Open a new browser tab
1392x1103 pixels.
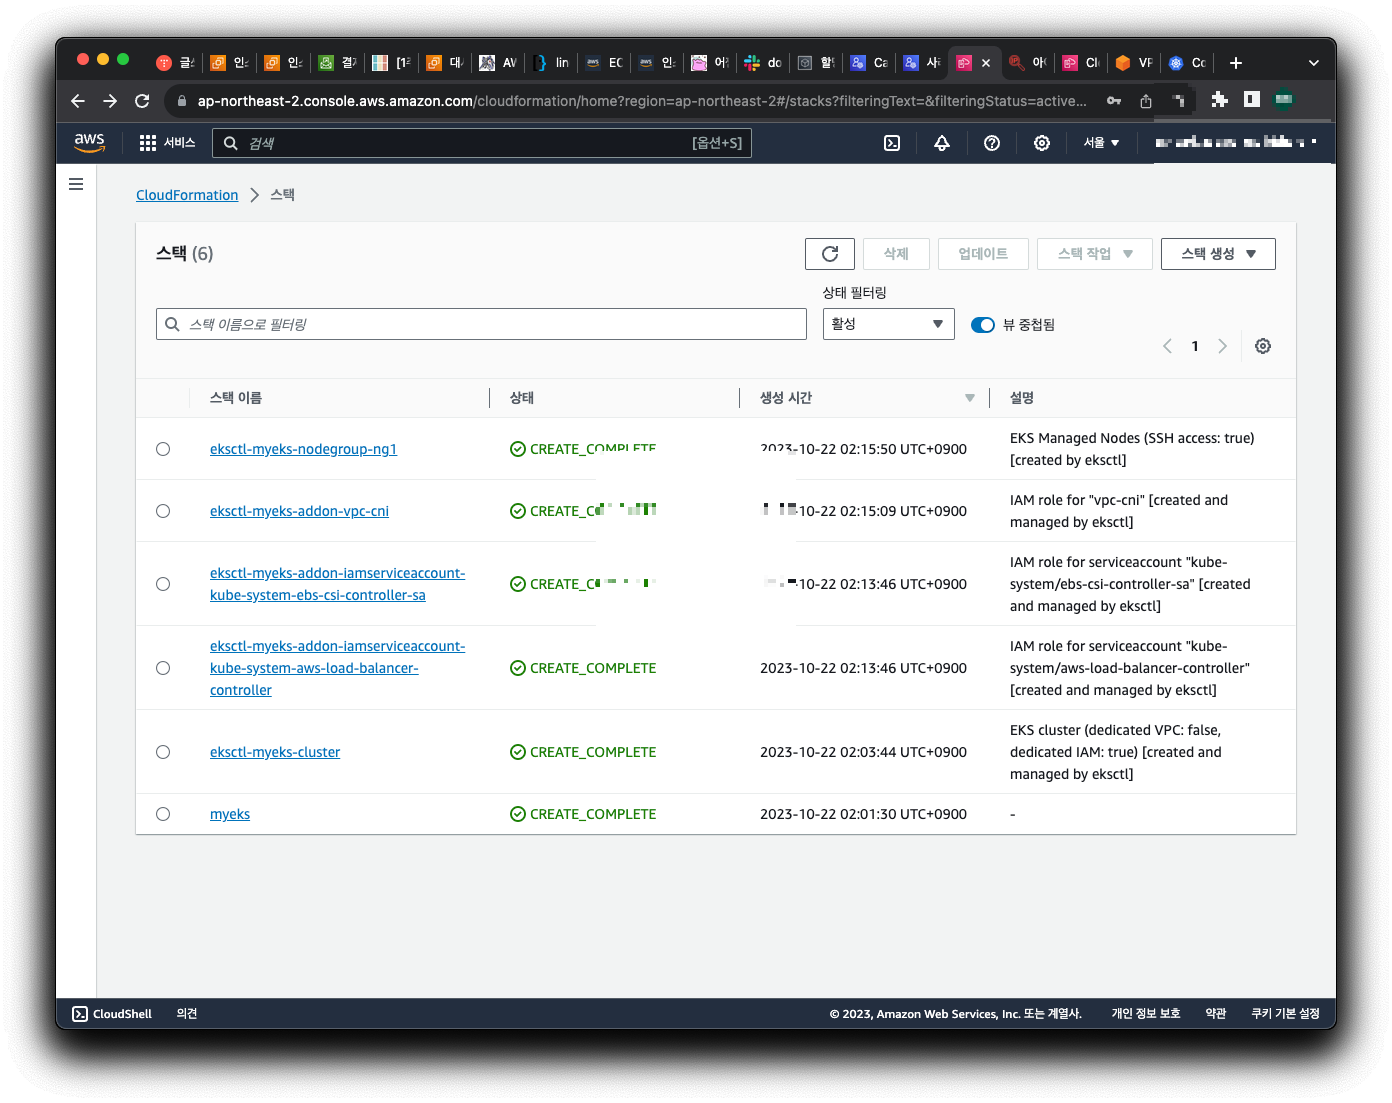[x=1236, y=63]
